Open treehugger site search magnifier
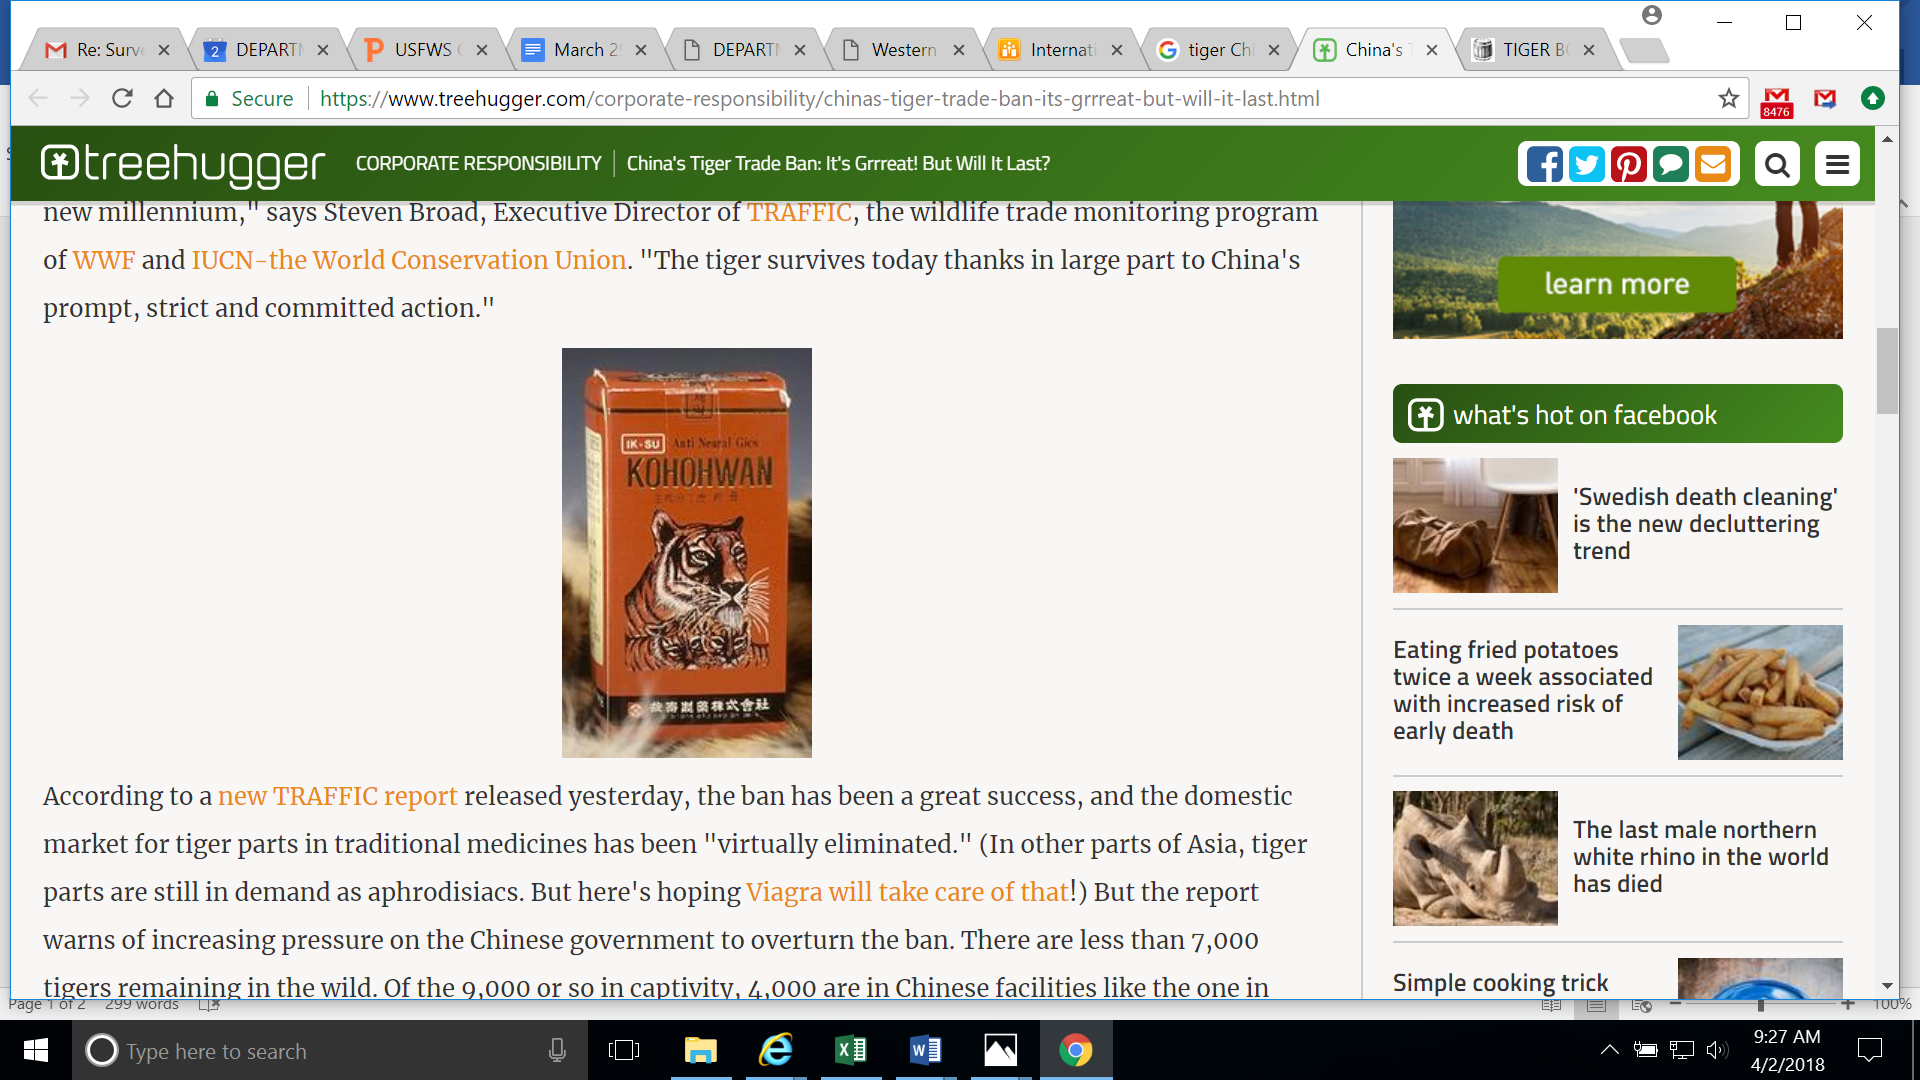Screen dimensions: 1920x1080 1777,164
